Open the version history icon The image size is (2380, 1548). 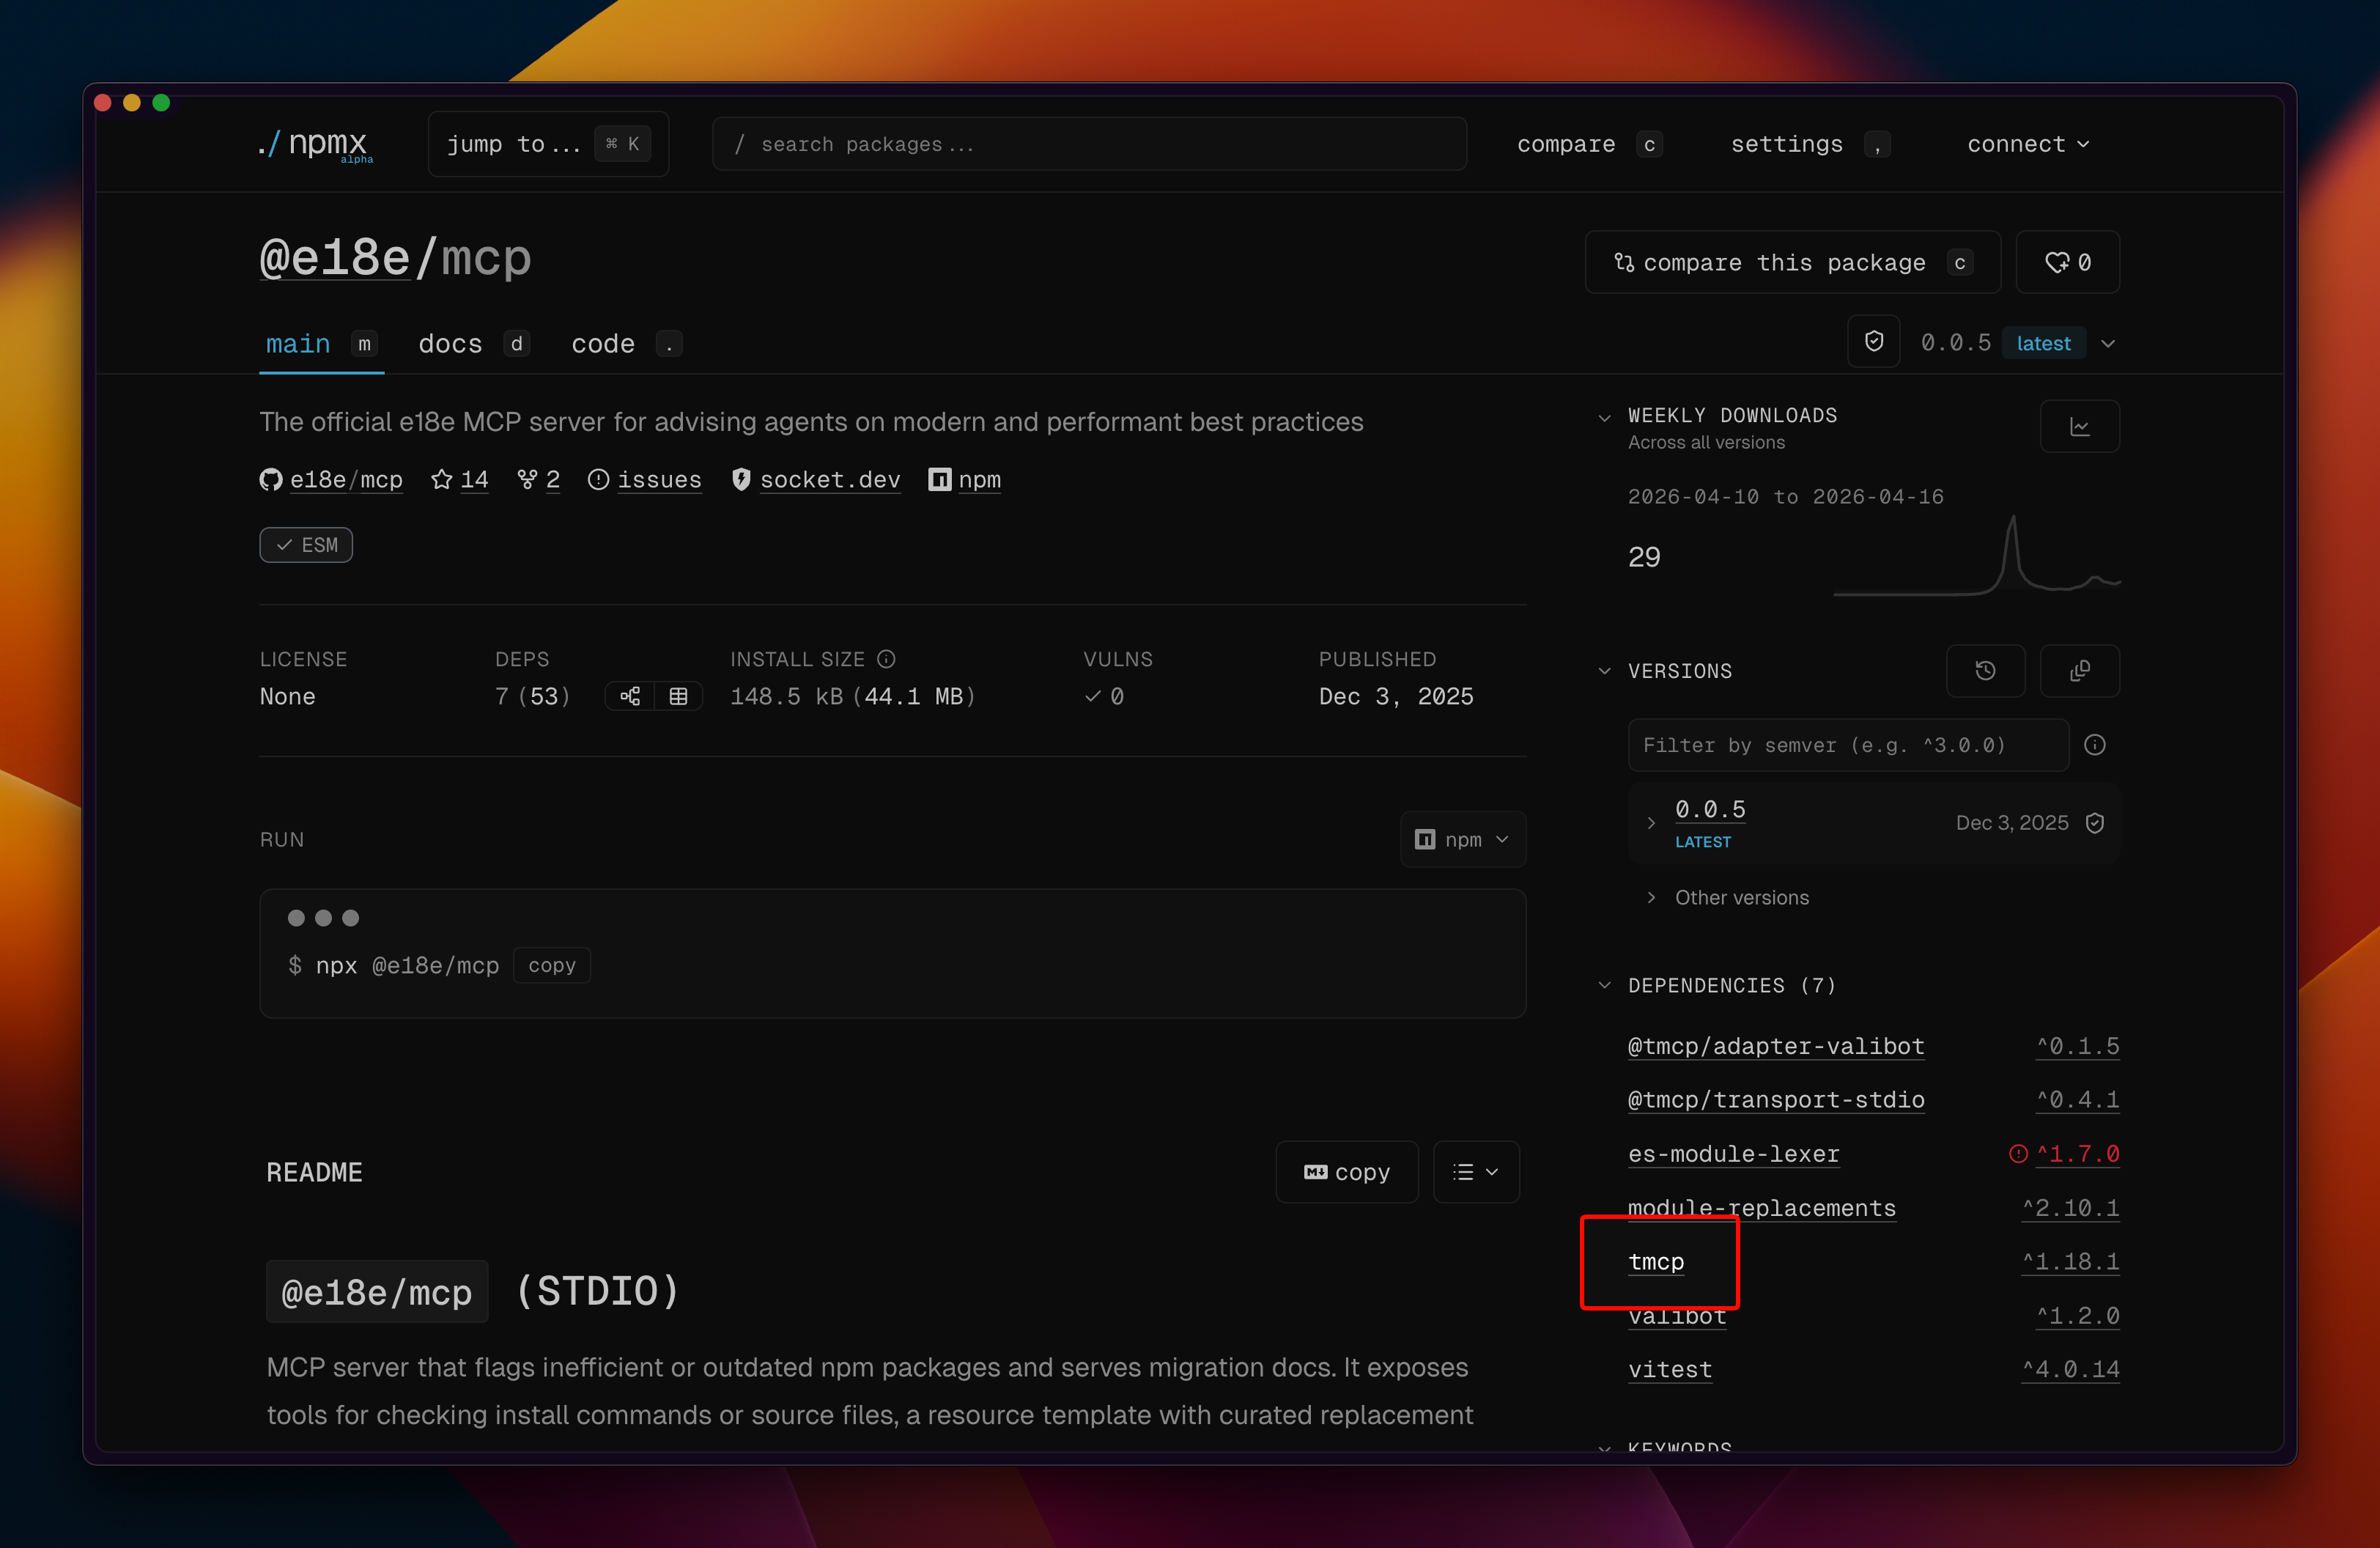pyautogui.click(x=1986, y=671)
